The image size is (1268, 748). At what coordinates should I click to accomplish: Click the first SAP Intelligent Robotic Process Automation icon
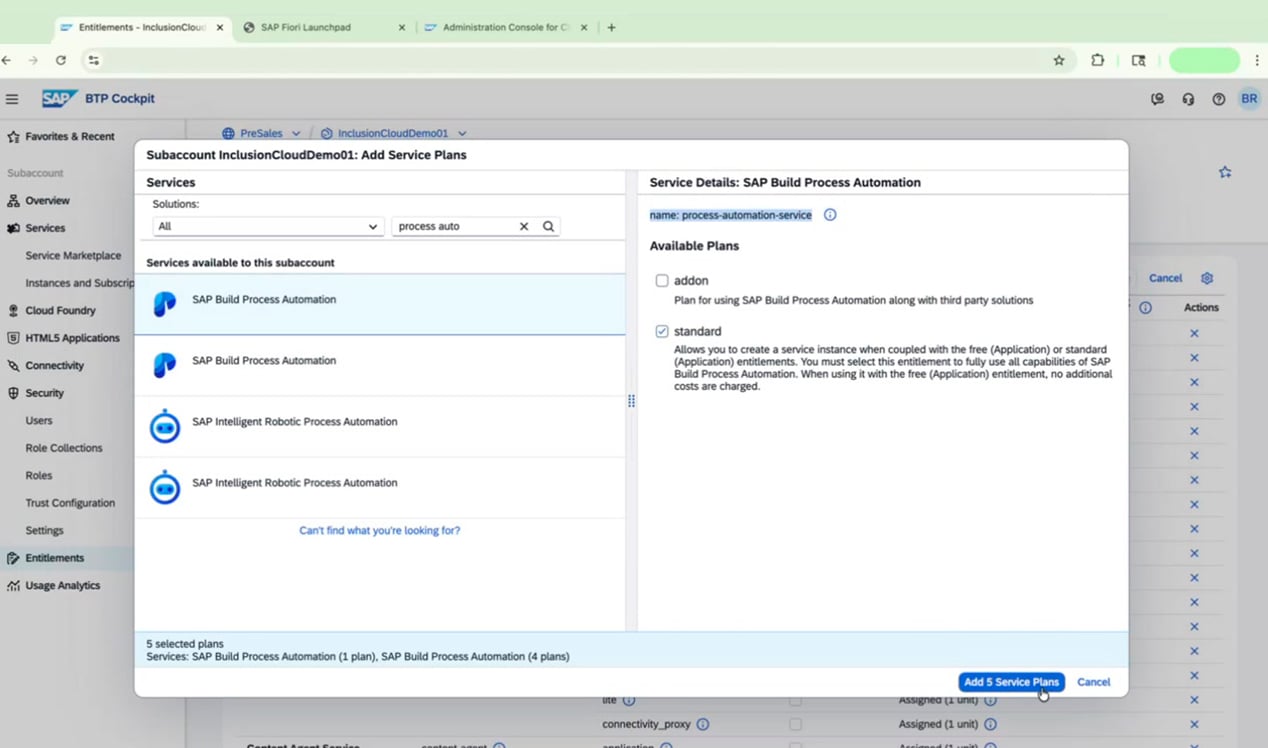pos(165,427)
